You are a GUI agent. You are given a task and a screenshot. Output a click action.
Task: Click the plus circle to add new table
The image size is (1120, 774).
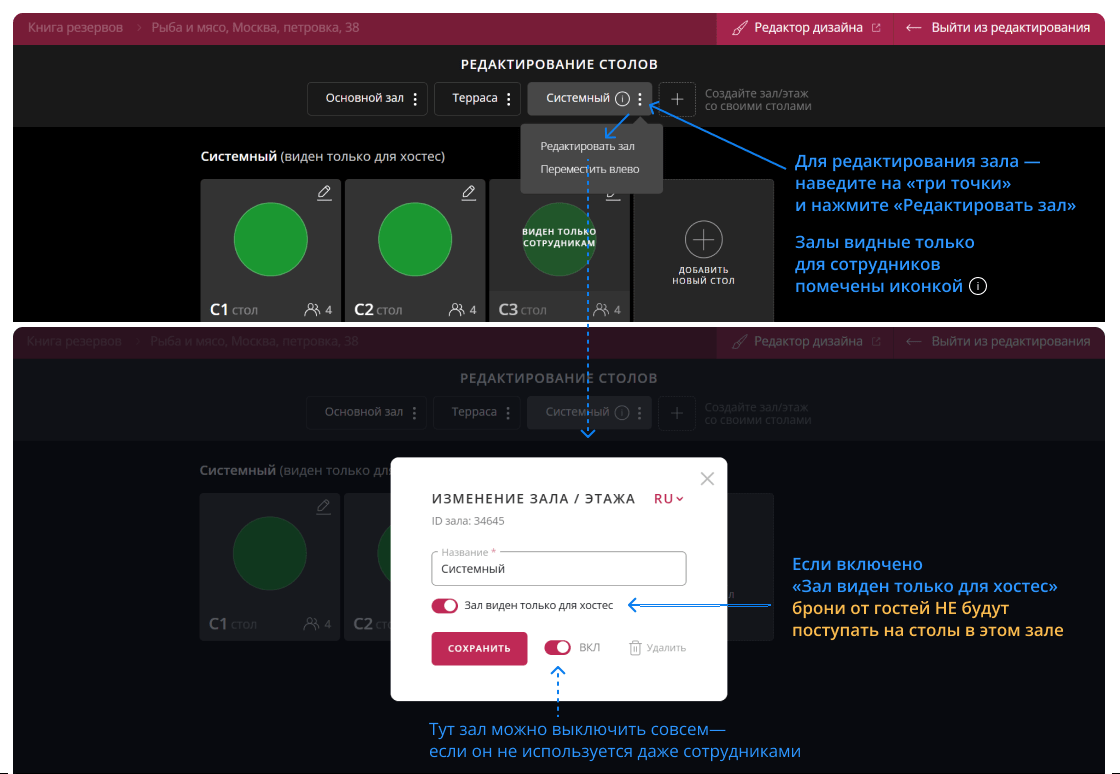pos(703,240)
